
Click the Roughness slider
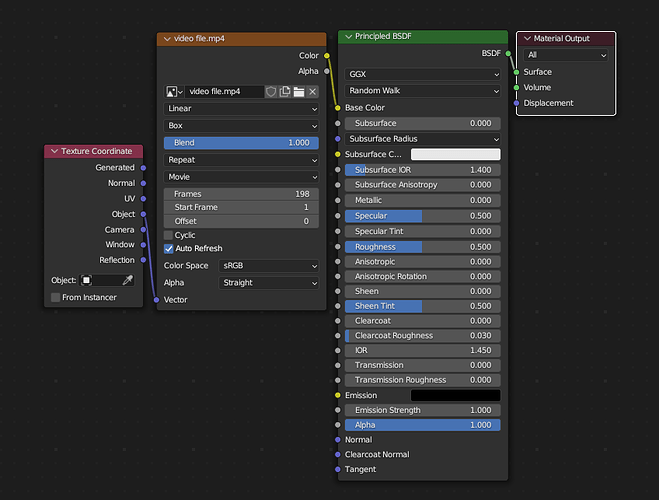[x=423, y=247]
